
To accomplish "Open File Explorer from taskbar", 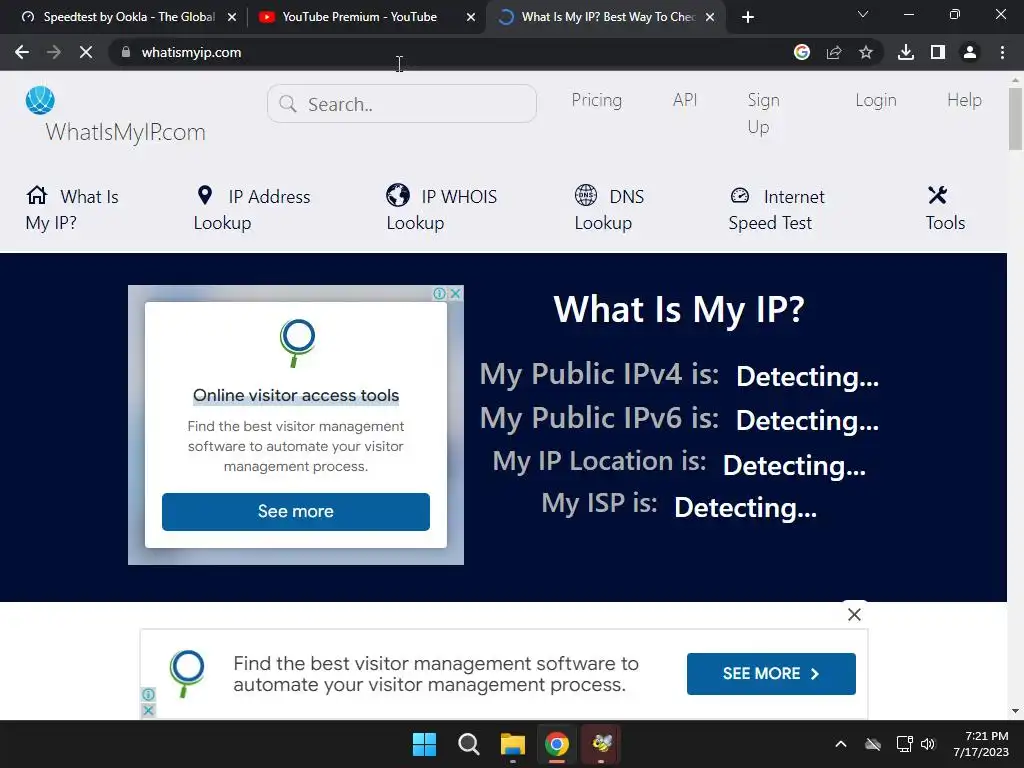I will [513, 744].
